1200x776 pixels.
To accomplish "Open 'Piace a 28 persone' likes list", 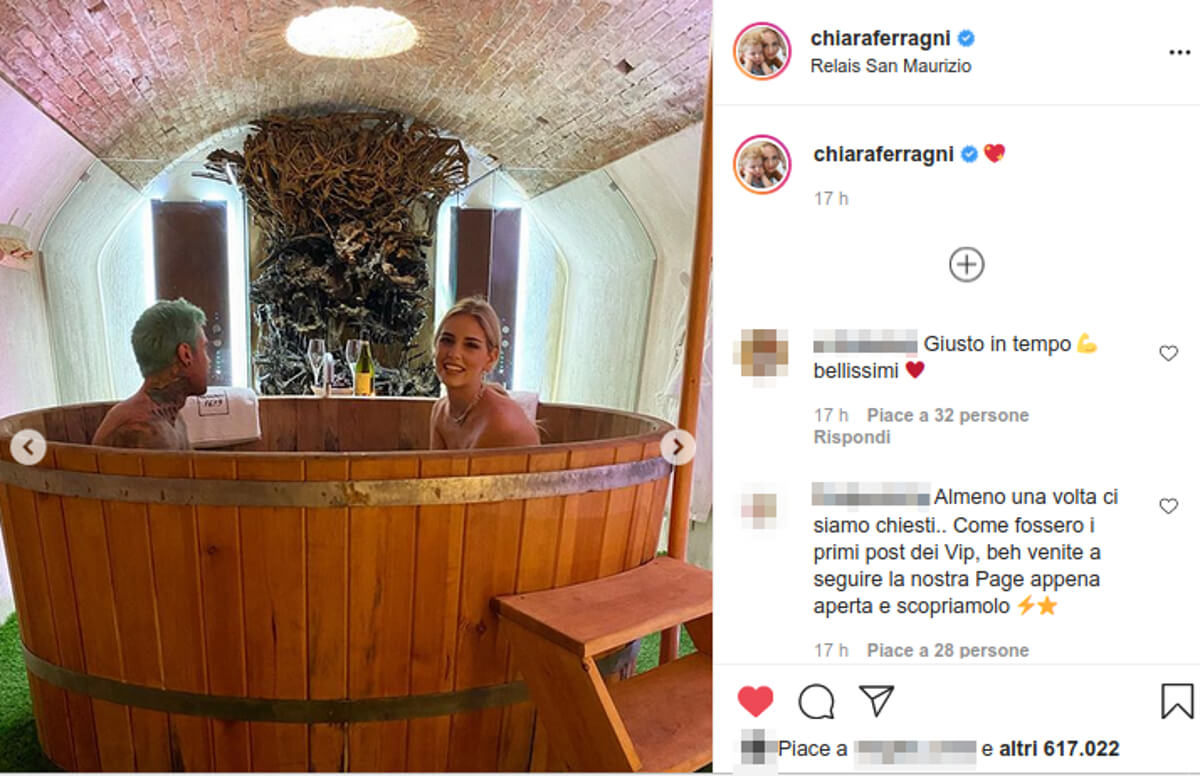I will pyautogui.click(x=948, y=650).
